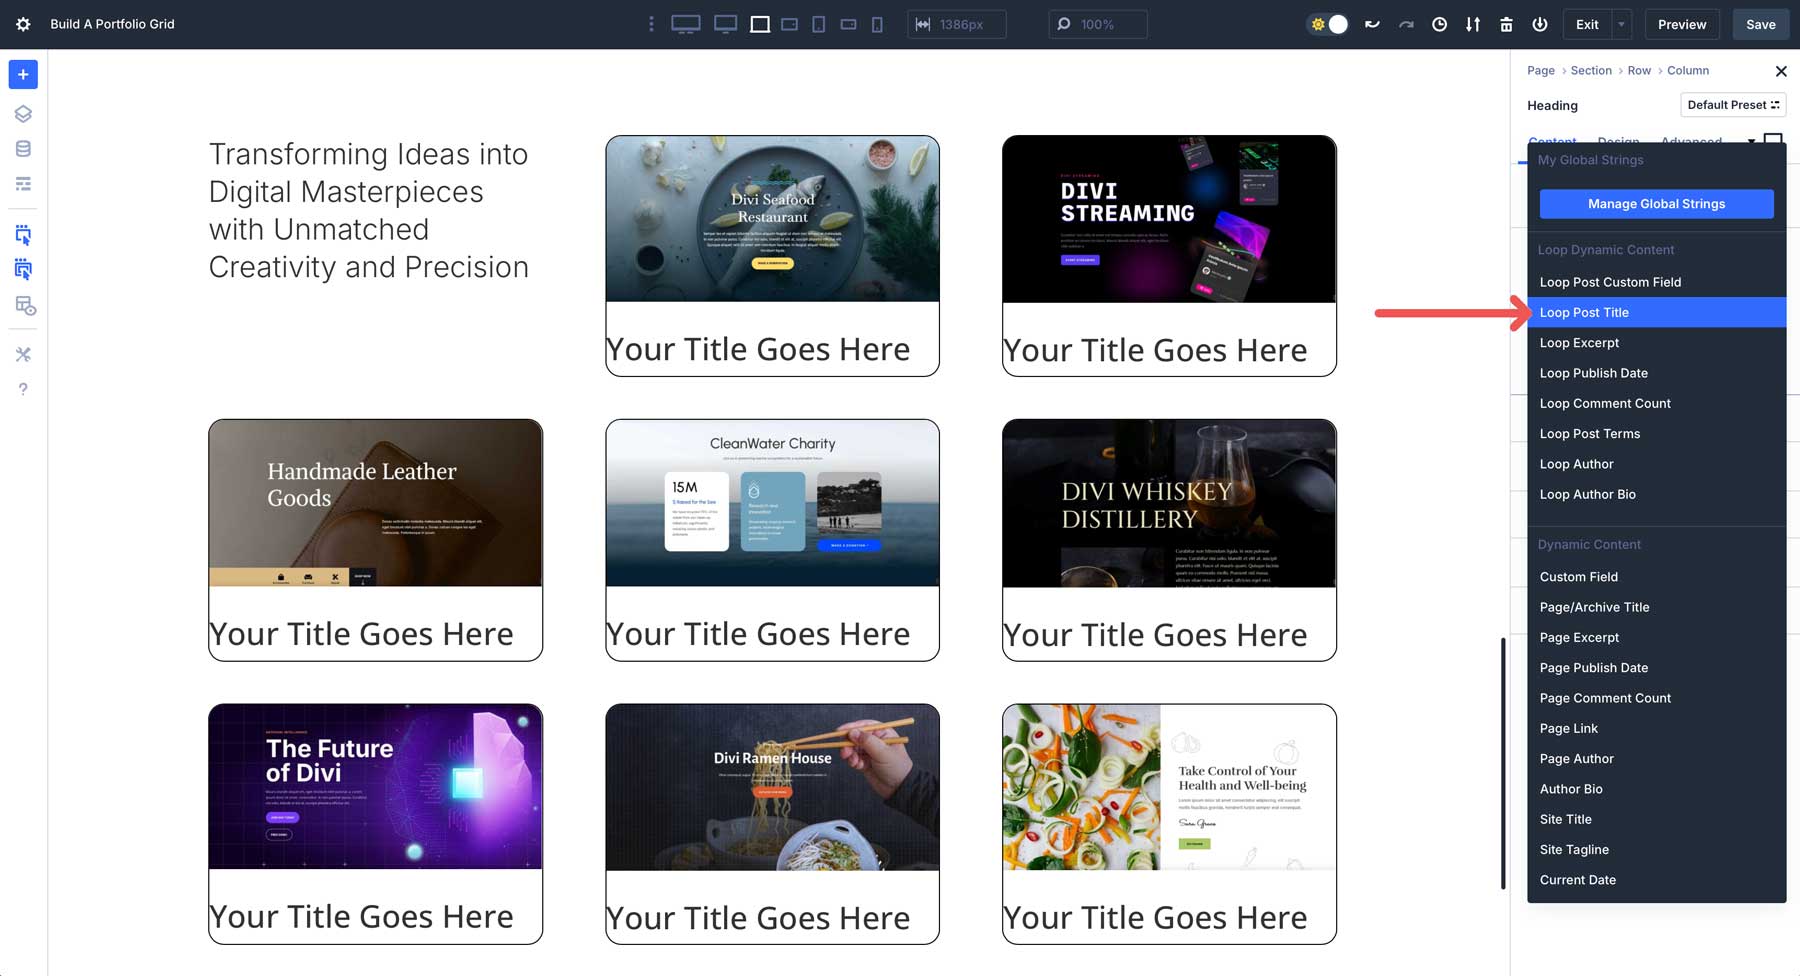Select the tablet landscape view
The width and height of the screenshot is (1800, 976).
(x=789, y=25)
